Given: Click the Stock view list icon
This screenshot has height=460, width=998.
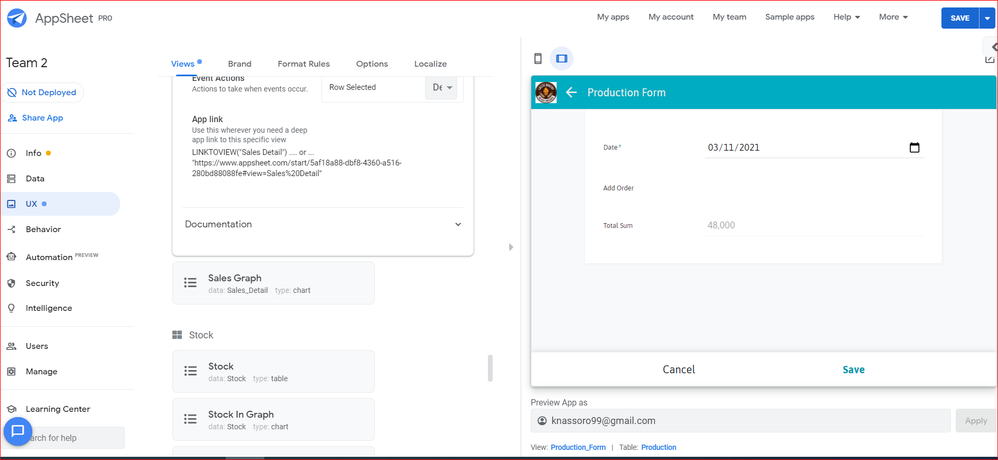Looking at the screenshot, I should coord(190,371).
